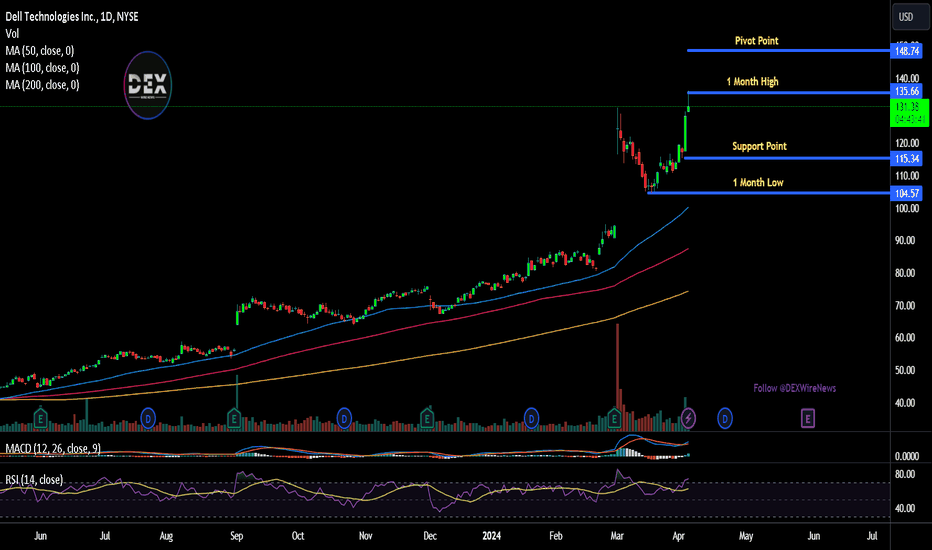The width and height of the screenshot is (932, 550).
Task: Select the Vol indicator label
Action: tap(12, 34)
